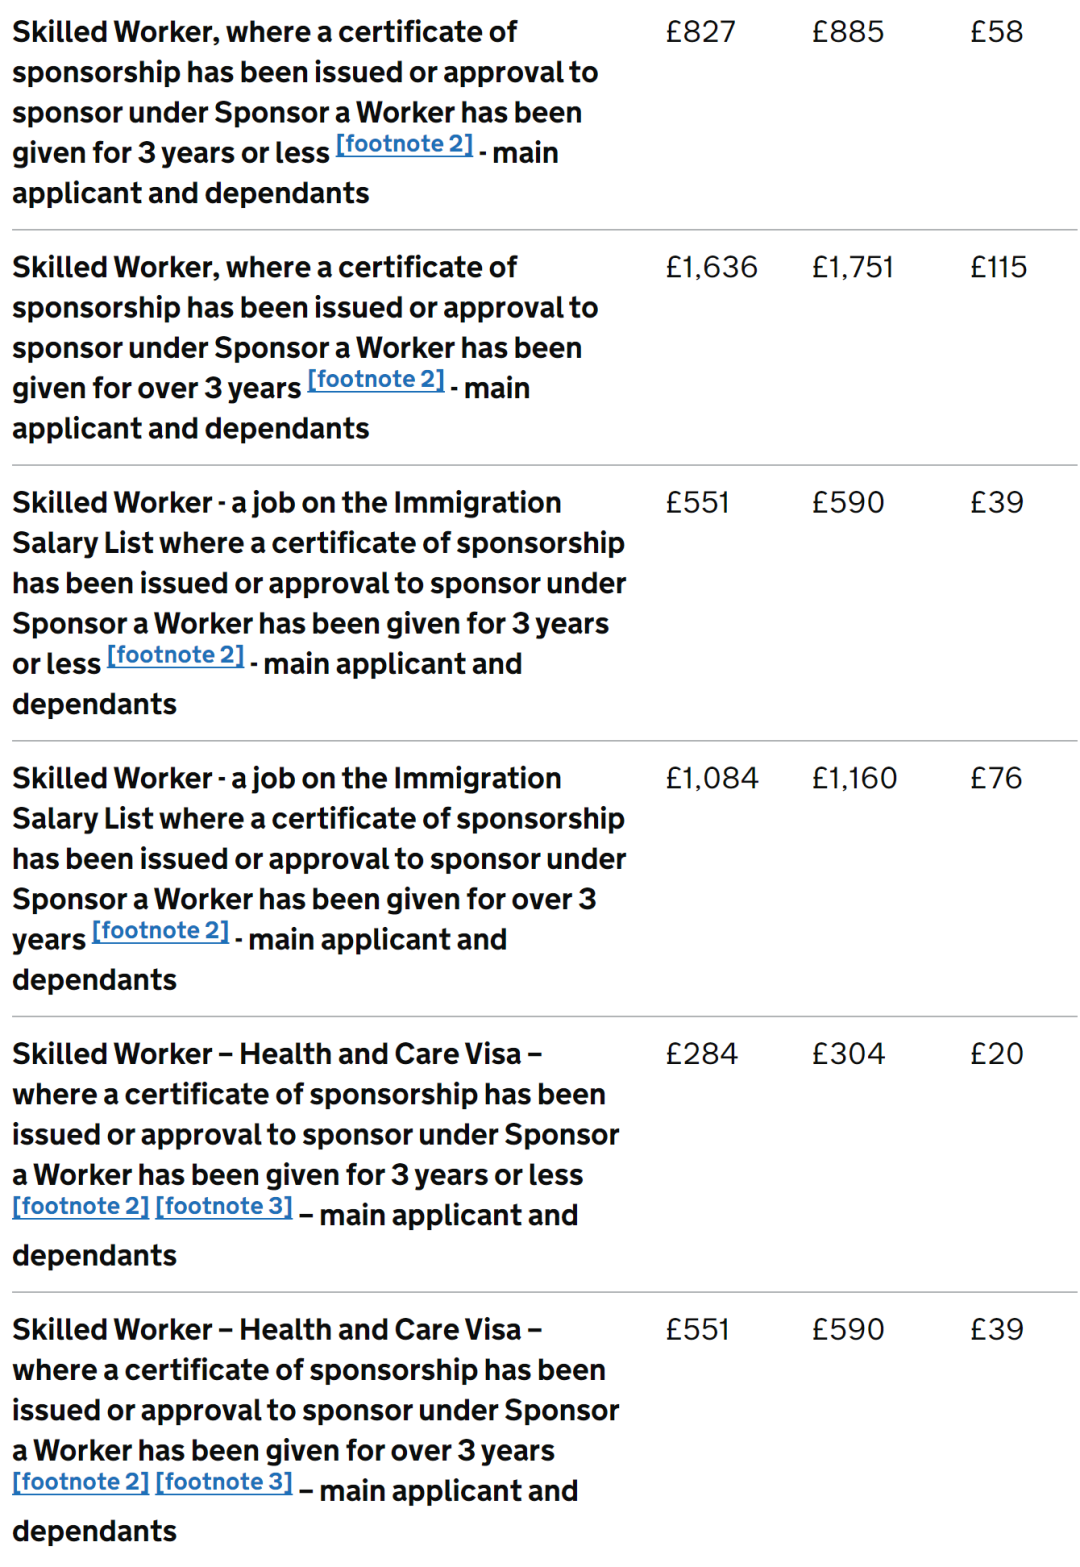Open footnote 2 in £551 Immigration Salary List row
The height and width of the screenshot is (1567, 1080).
(x=176, y=656)
